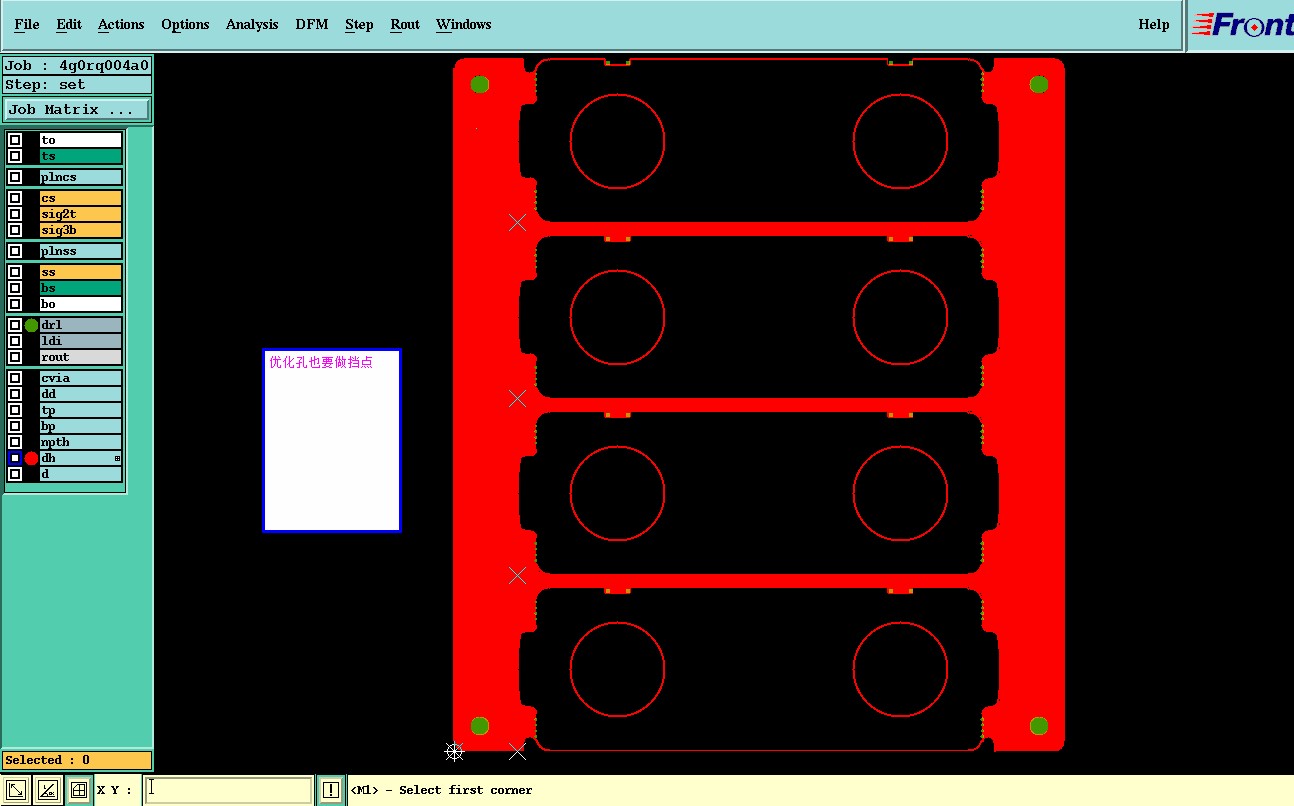
Task: Click the Selected : 0 status readout
Action: click(77, 760)
